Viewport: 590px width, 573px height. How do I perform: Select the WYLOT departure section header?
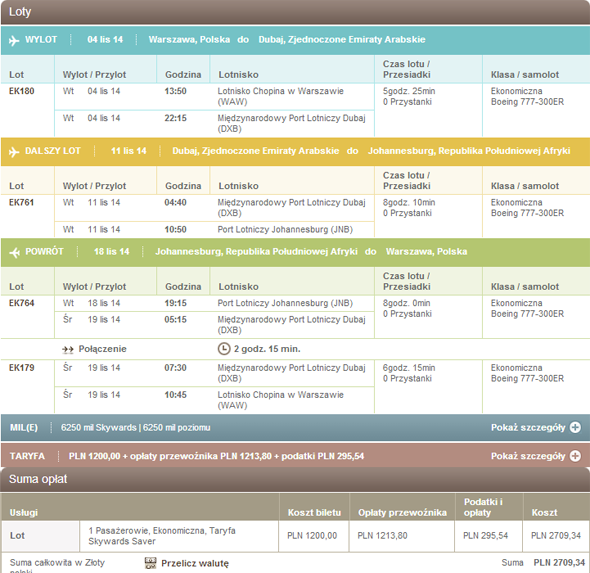point(295,40)
